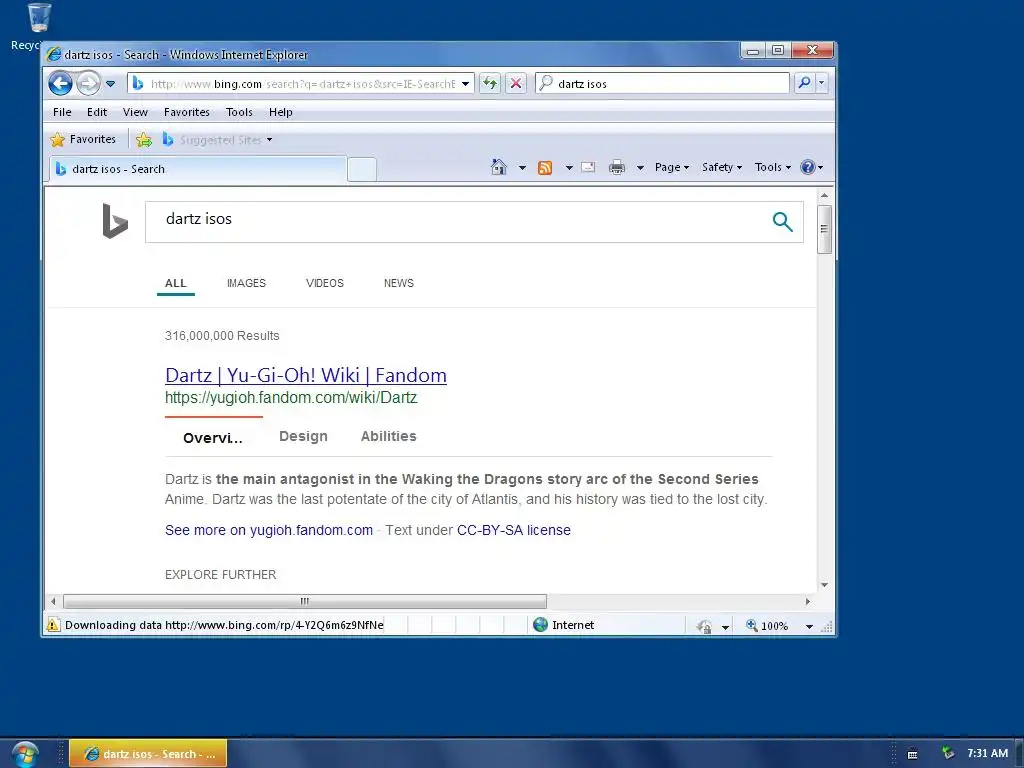The image size is (1024, 768).
Task: Click the Print icon
Action: 616,168
